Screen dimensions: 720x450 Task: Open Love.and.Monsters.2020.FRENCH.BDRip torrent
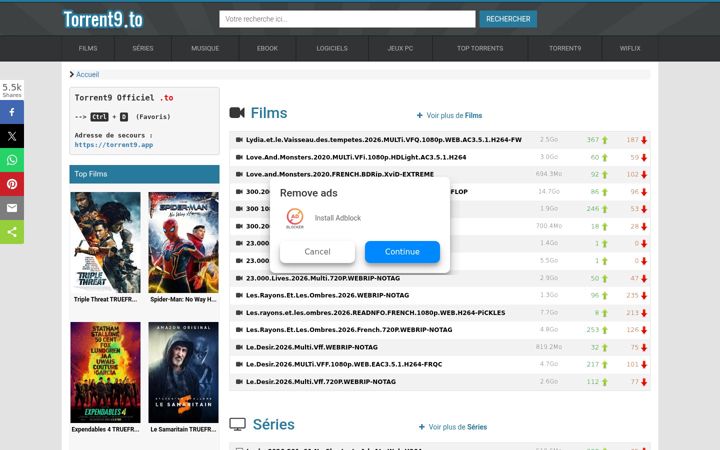point(340,174)
